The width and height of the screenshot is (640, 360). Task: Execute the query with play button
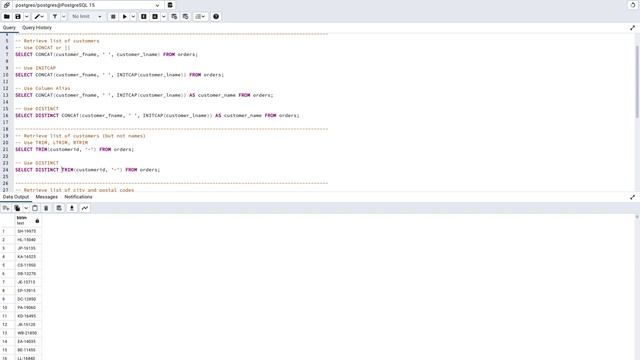pos(124,17)
